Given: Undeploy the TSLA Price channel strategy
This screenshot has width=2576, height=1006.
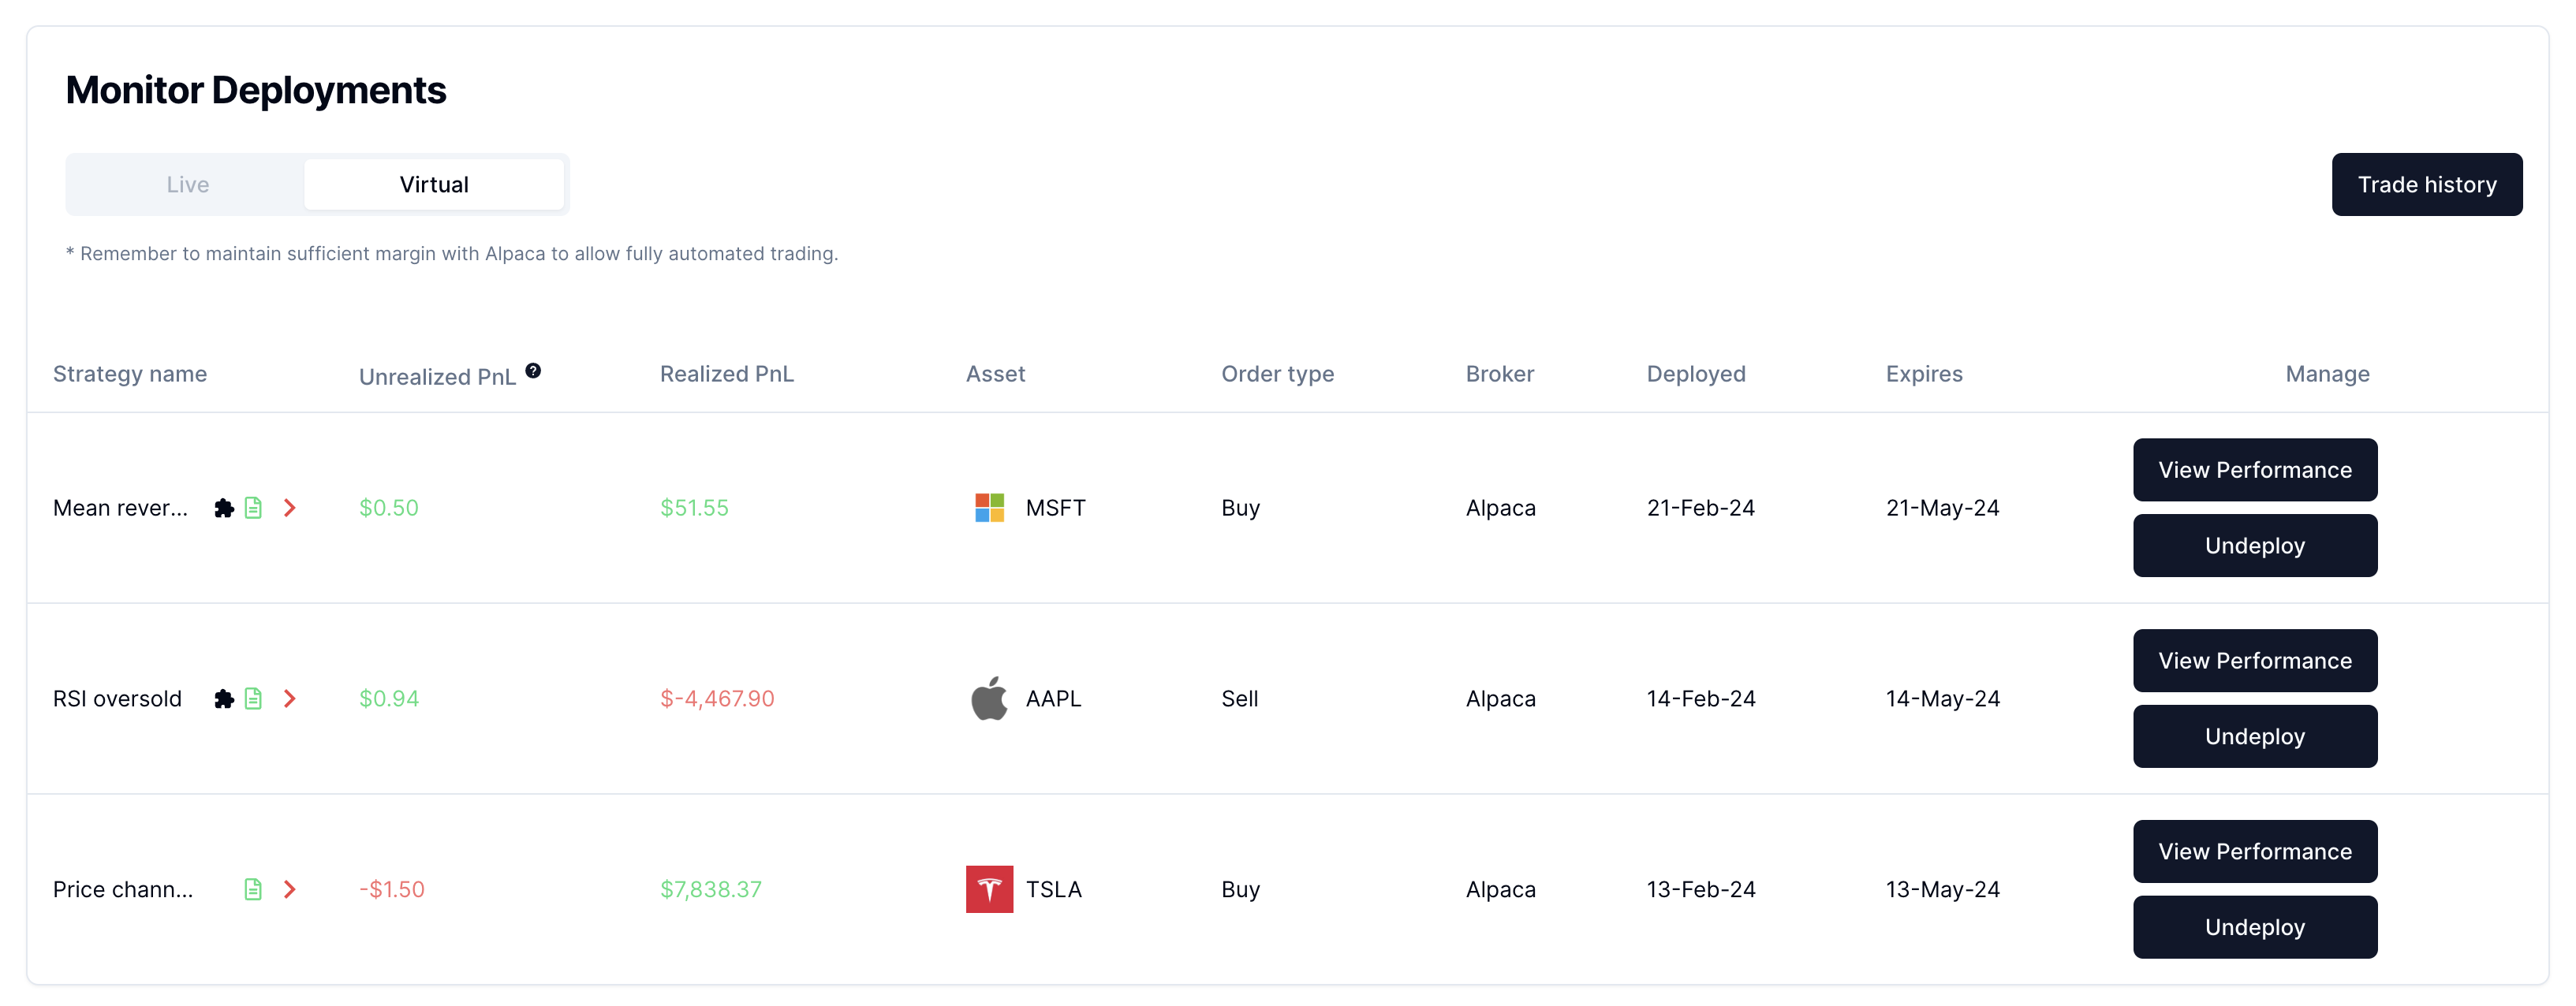Looking at the screenshot, I should click(2254, 928).
